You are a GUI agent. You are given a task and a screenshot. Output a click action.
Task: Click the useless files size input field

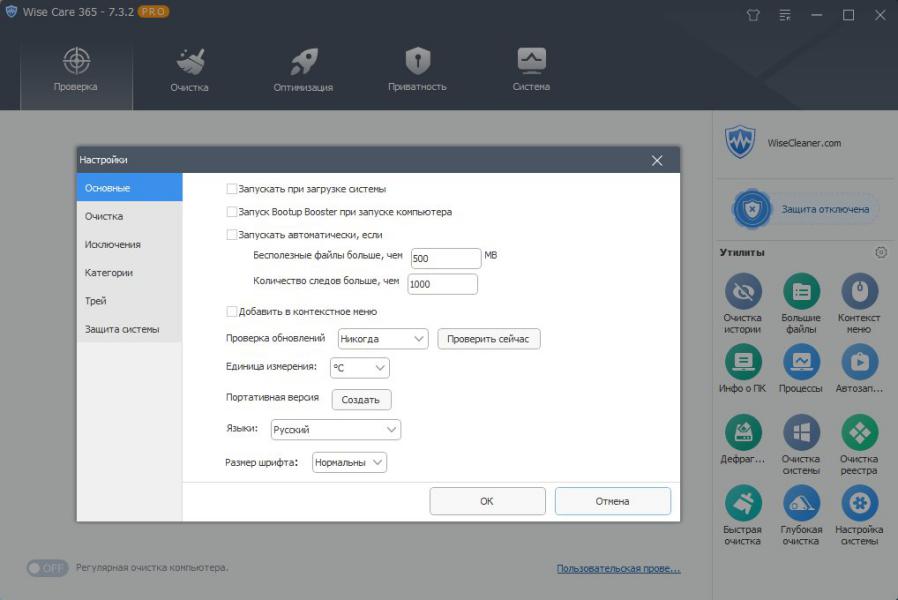(445, 258)
